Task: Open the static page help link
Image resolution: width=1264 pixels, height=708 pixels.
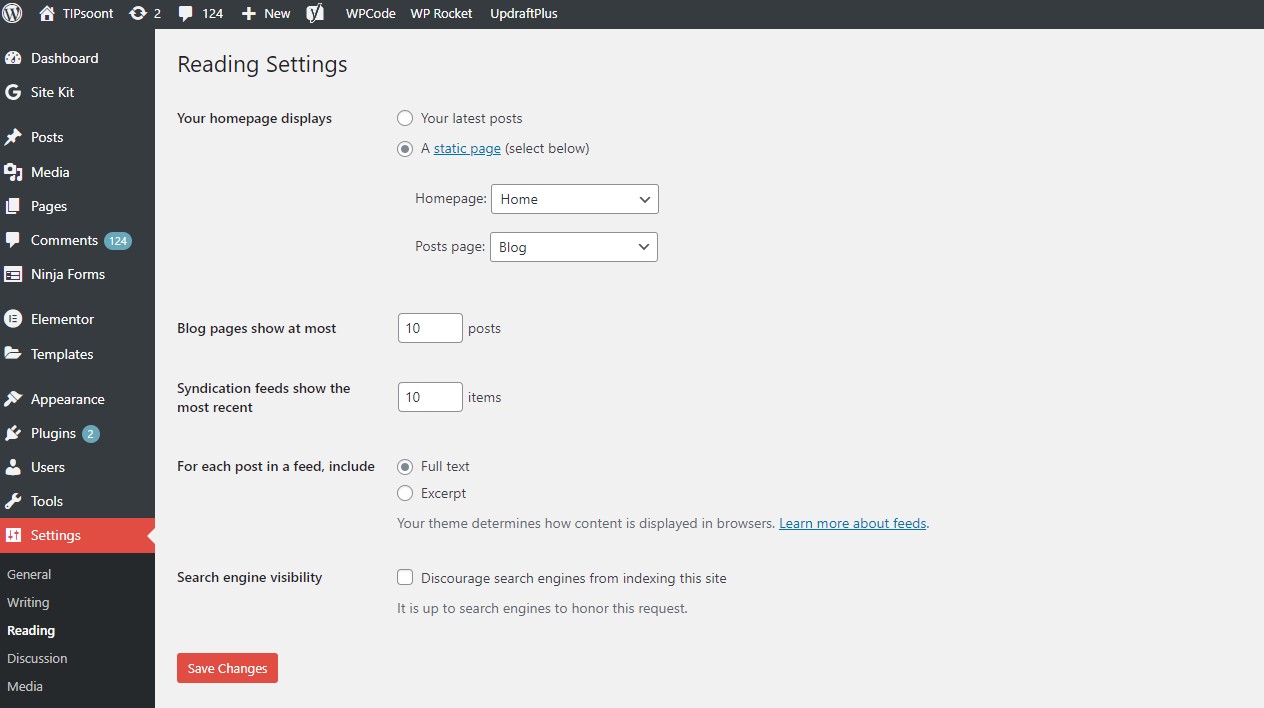Action: pos(467,148)
